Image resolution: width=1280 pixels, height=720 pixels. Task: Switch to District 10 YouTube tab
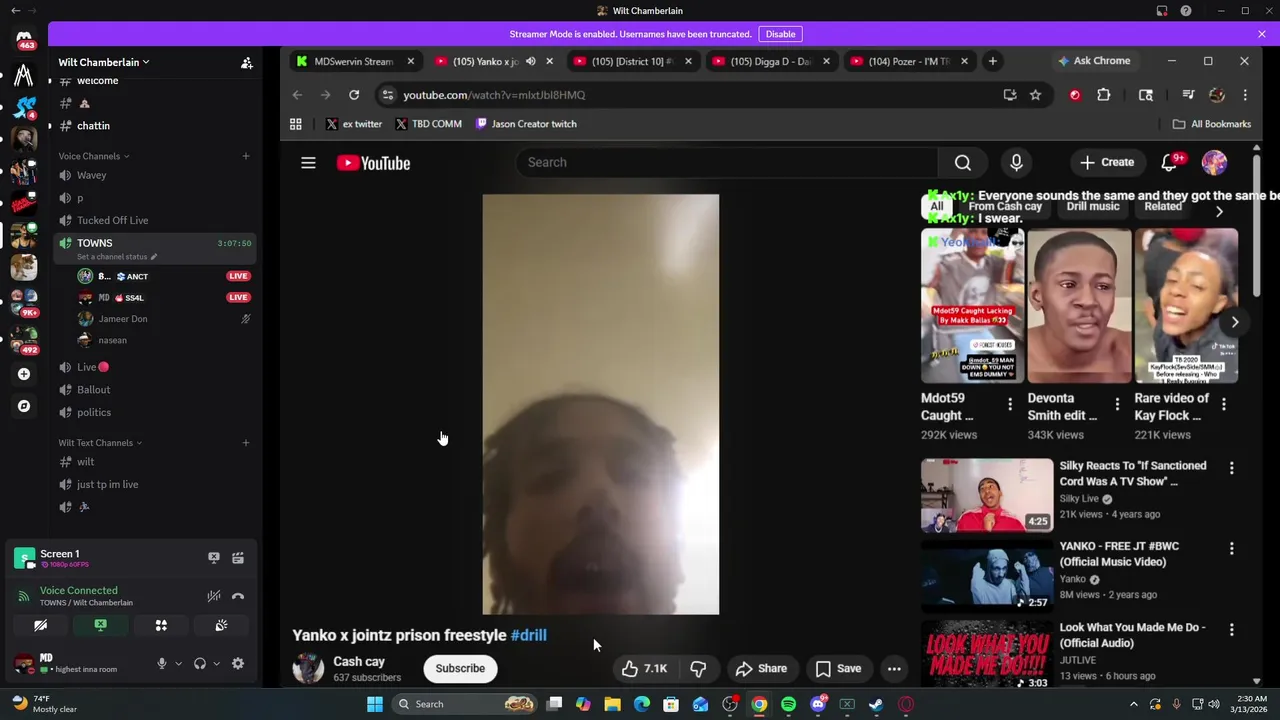[632, 61]
